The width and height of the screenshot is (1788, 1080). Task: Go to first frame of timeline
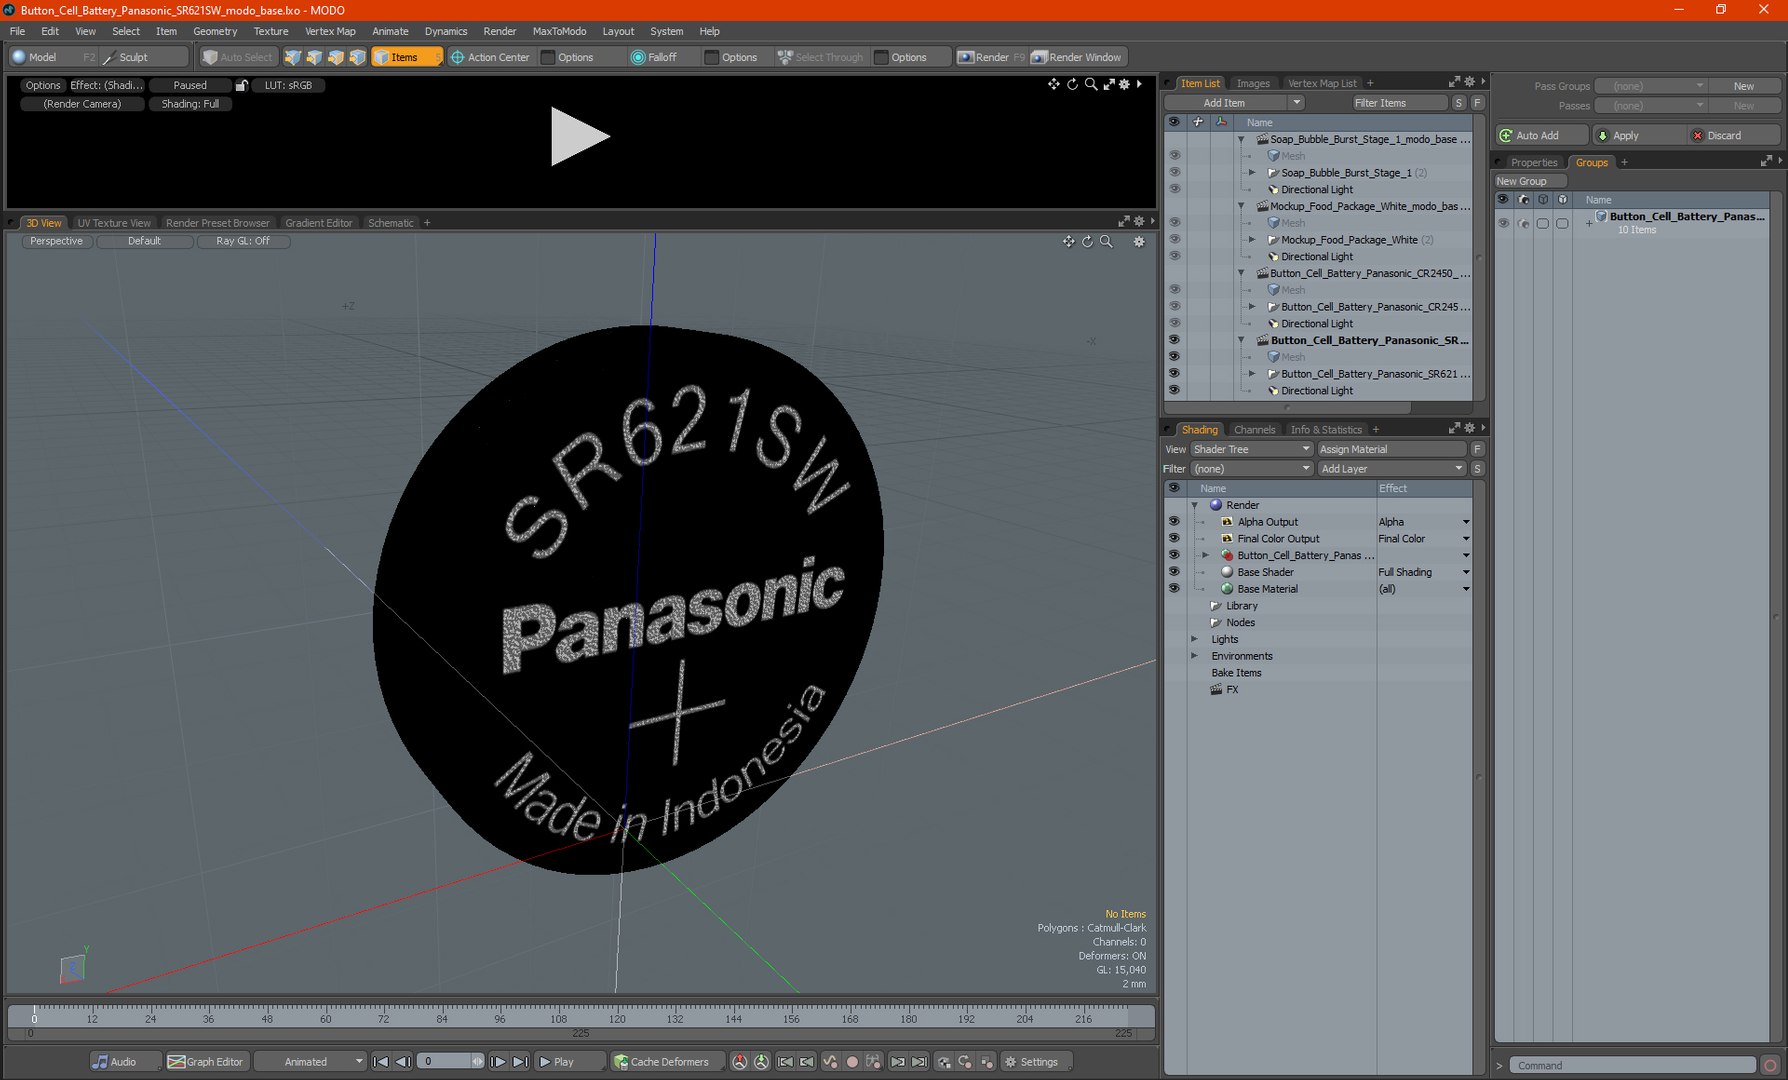click(x=381, y=1062)
